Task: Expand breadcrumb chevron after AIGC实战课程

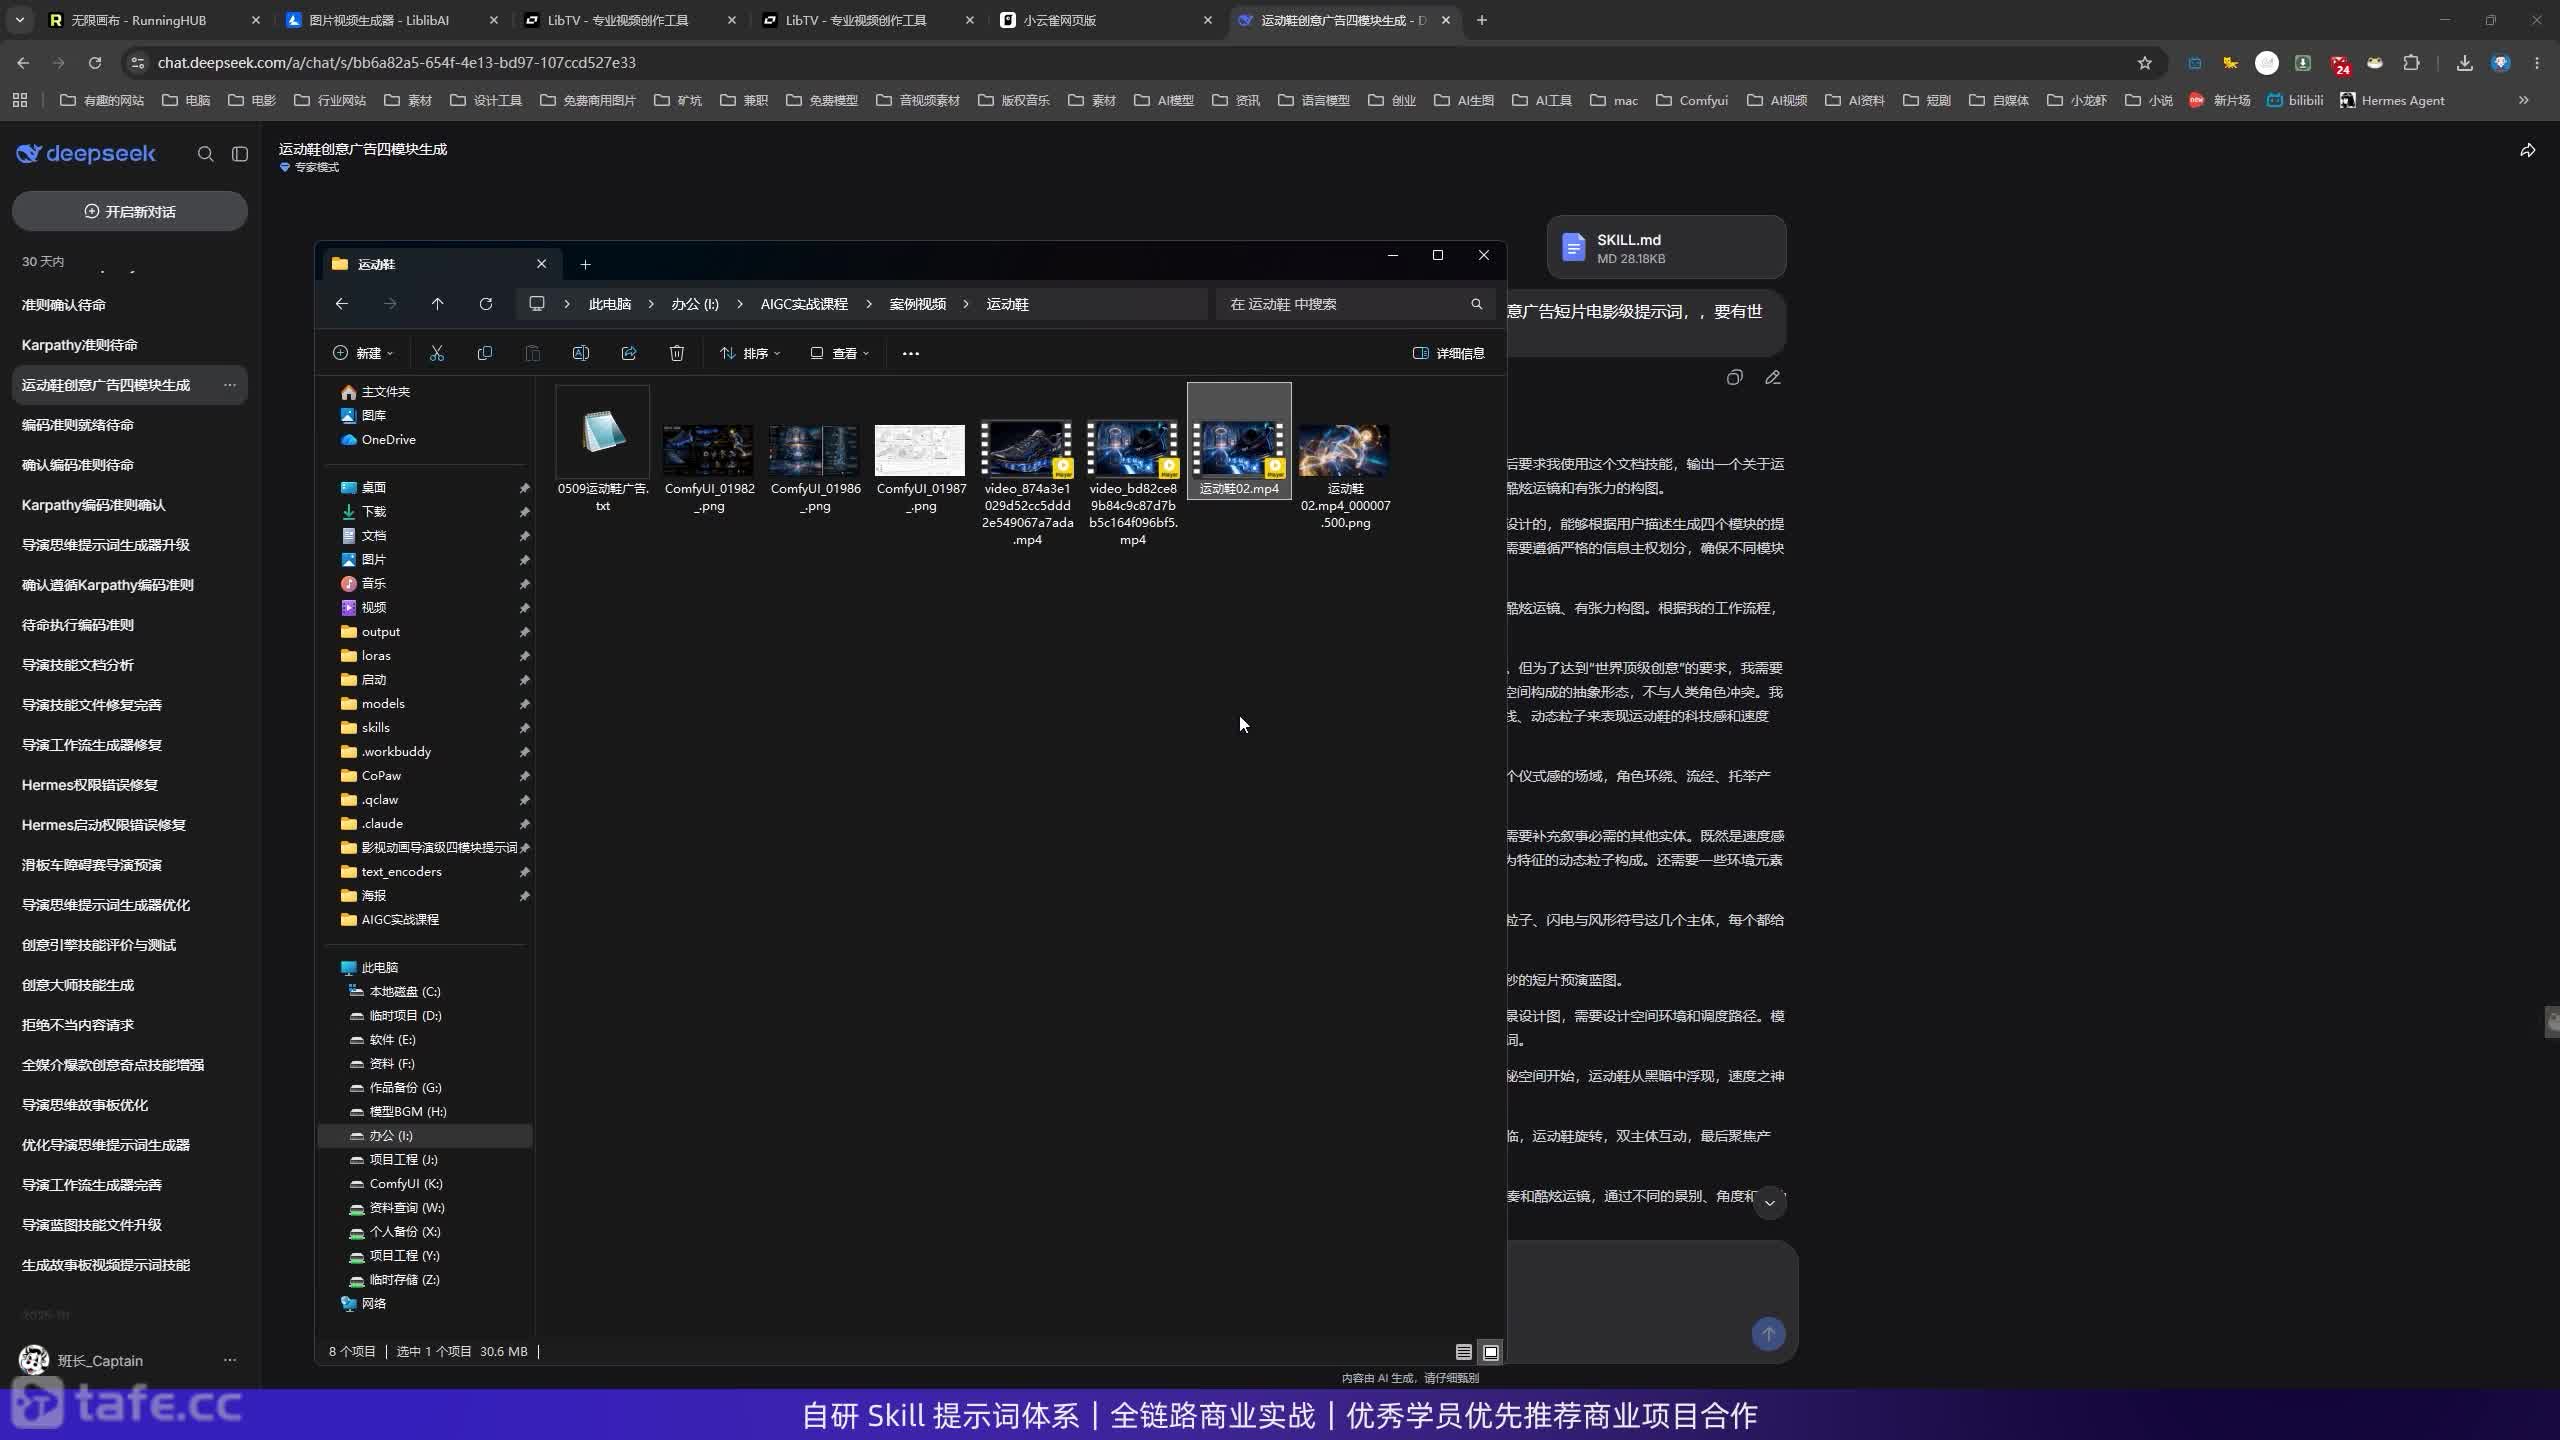Action: coord(869,304)
